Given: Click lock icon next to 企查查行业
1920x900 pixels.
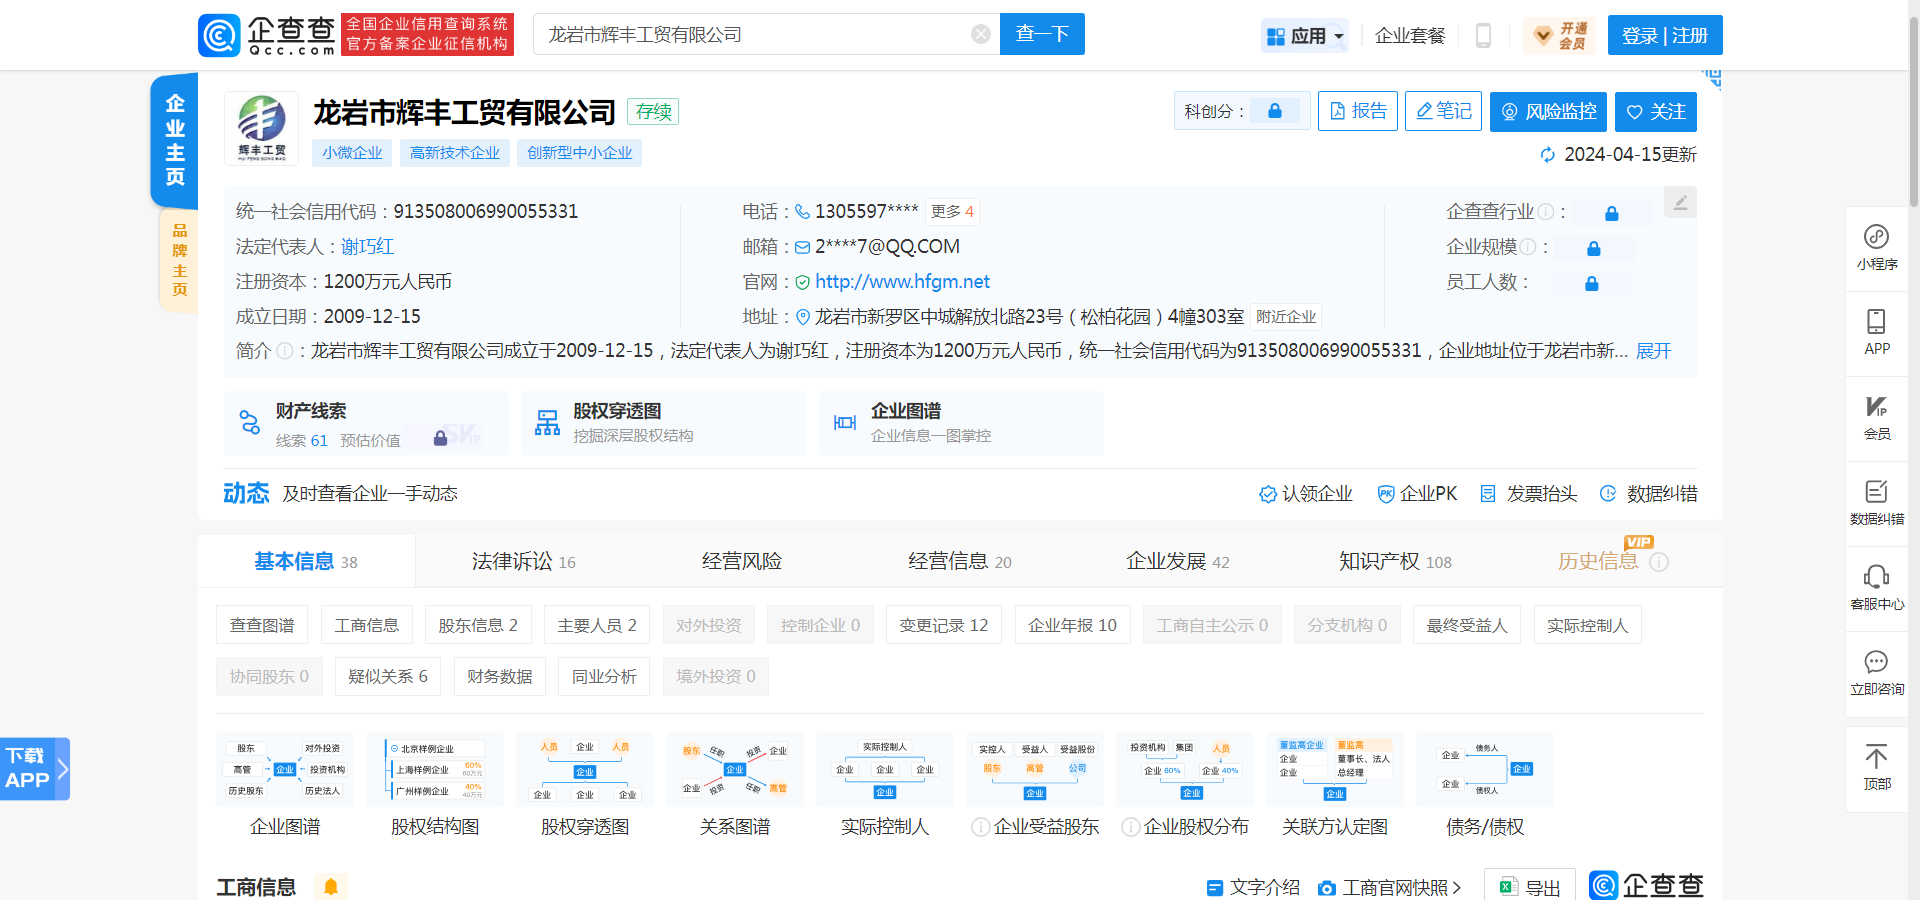Looking at the screenshot, I should [x=1611, y=213].
